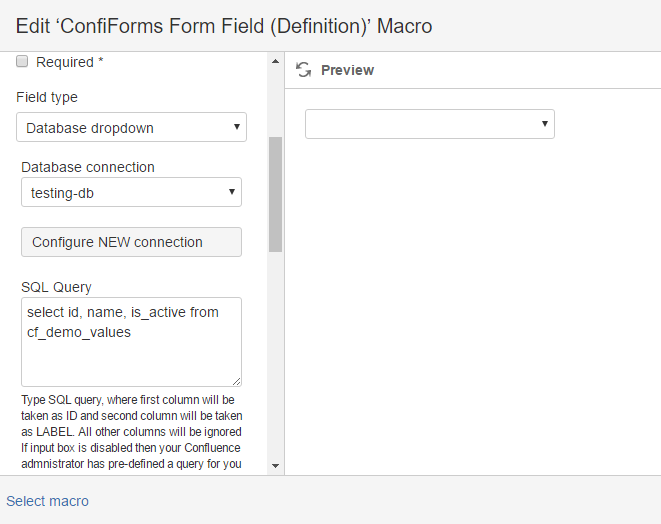The image size is (661, 524).
Task: Expand the testing-db connection dropdown
Action: [x=131, y=192]
